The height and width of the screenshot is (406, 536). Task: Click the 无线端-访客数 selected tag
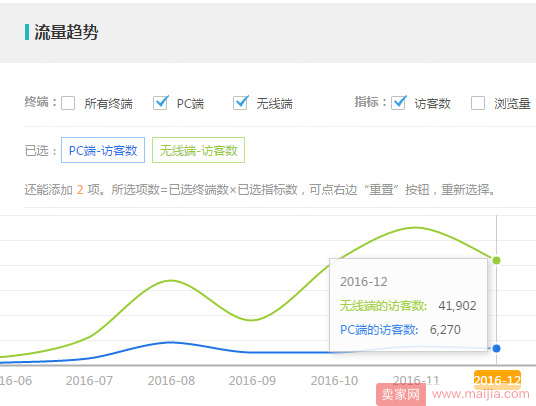tap(198, 150)
